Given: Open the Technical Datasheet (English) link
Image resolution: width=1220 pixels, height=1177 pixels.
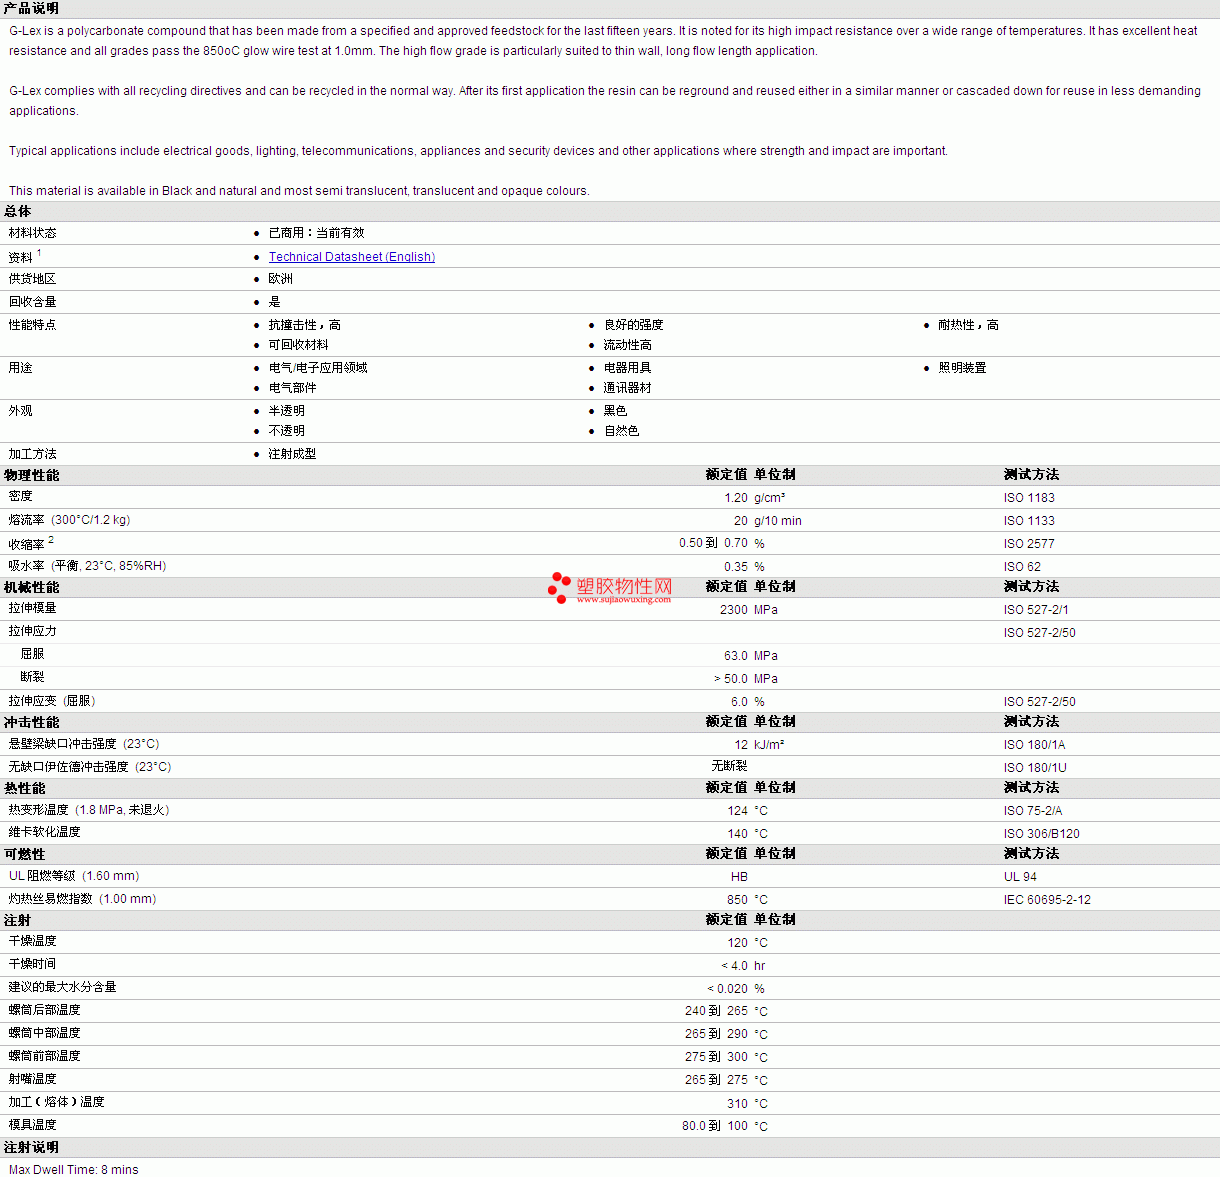Looking at the screenshot, I should click(351, 257).
